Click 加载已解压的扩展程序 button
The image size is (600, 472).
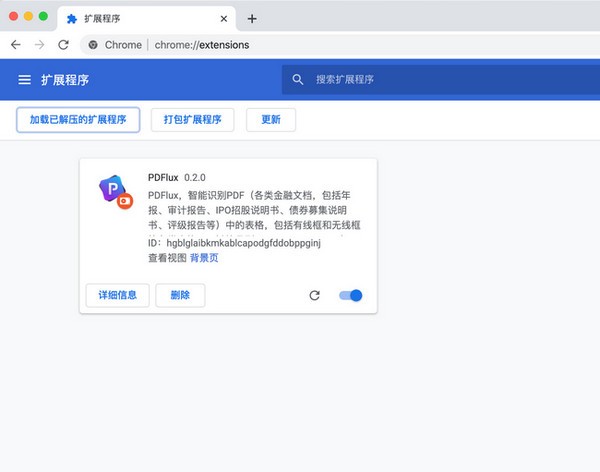[x=78, y=120]
